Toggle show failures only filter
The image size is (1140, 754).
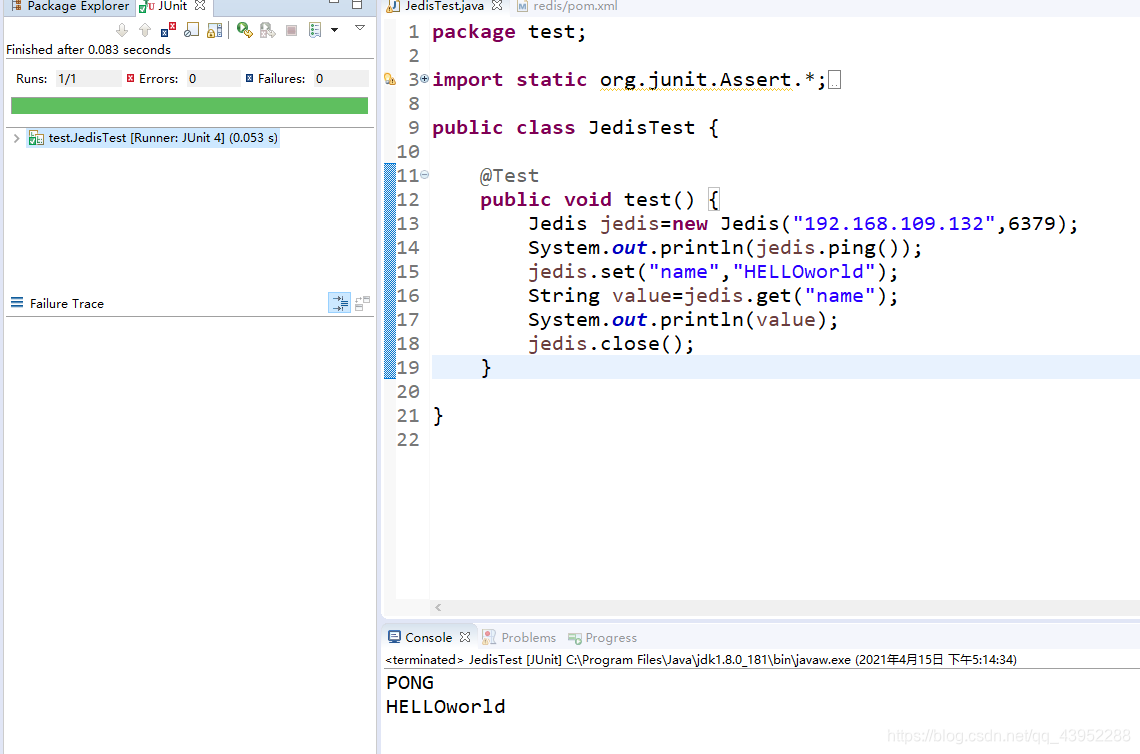point(168,30)
